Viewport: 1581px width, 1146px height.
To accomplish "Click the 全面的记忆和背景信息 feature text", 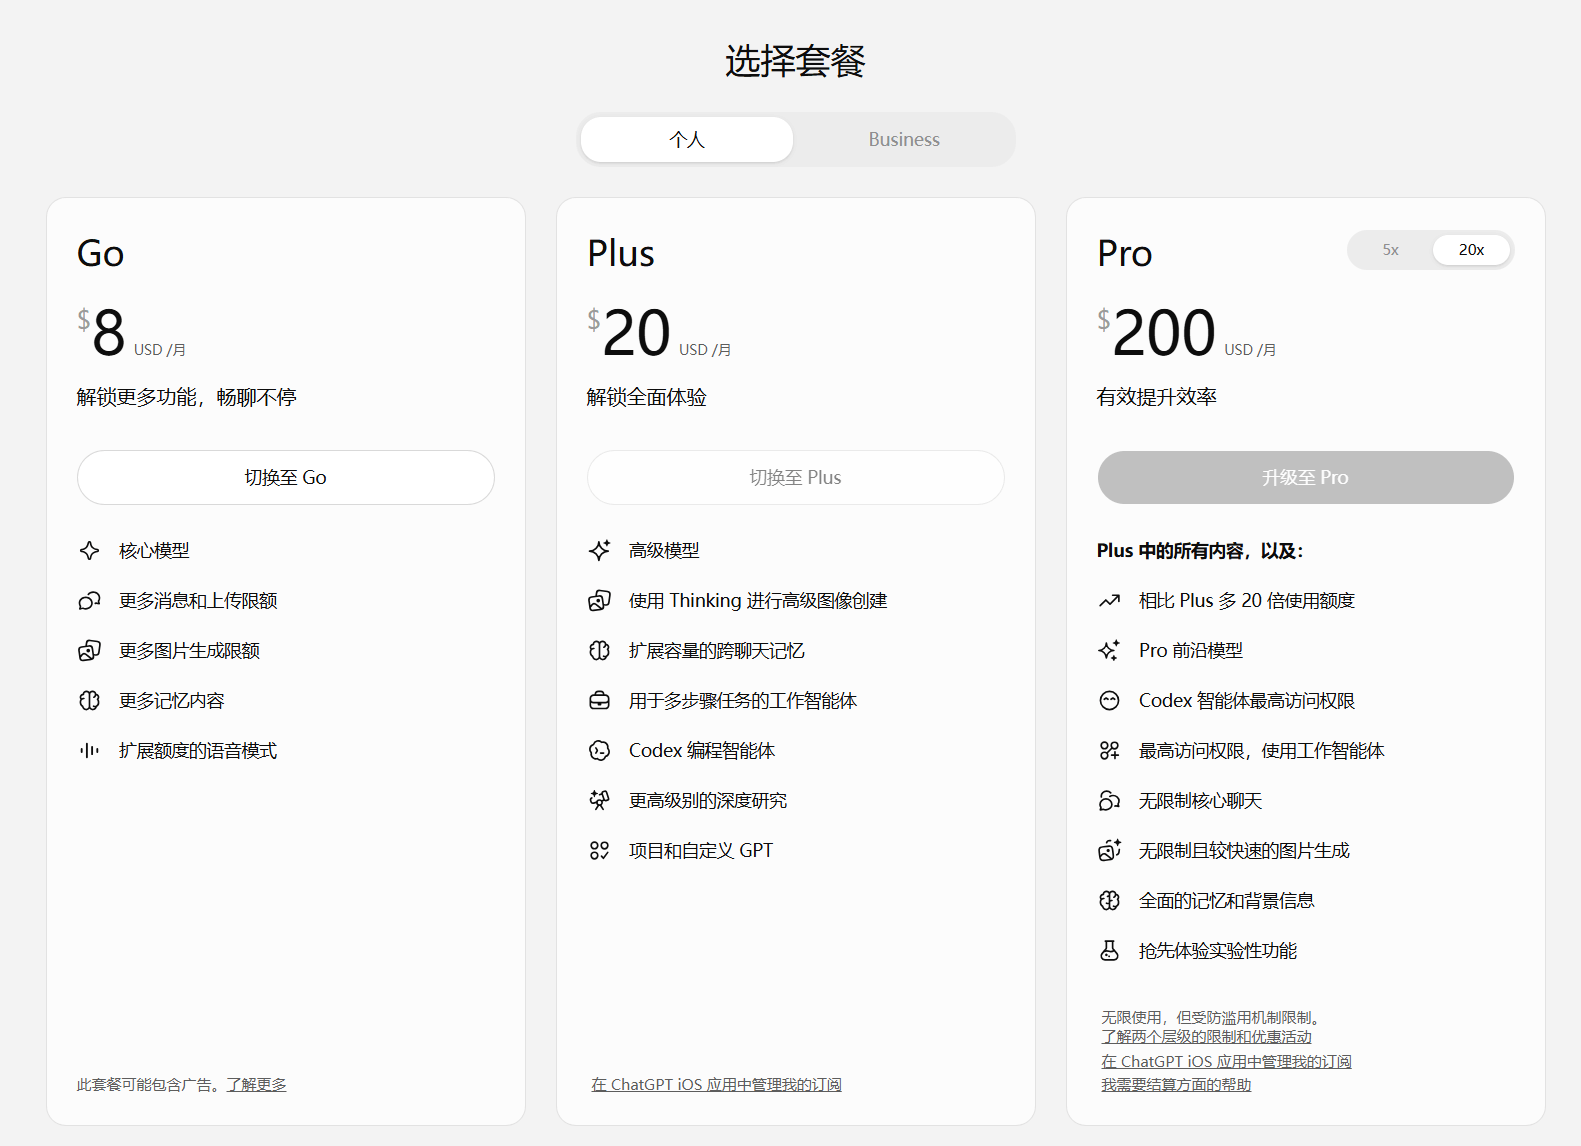I will click(1227, 901).
